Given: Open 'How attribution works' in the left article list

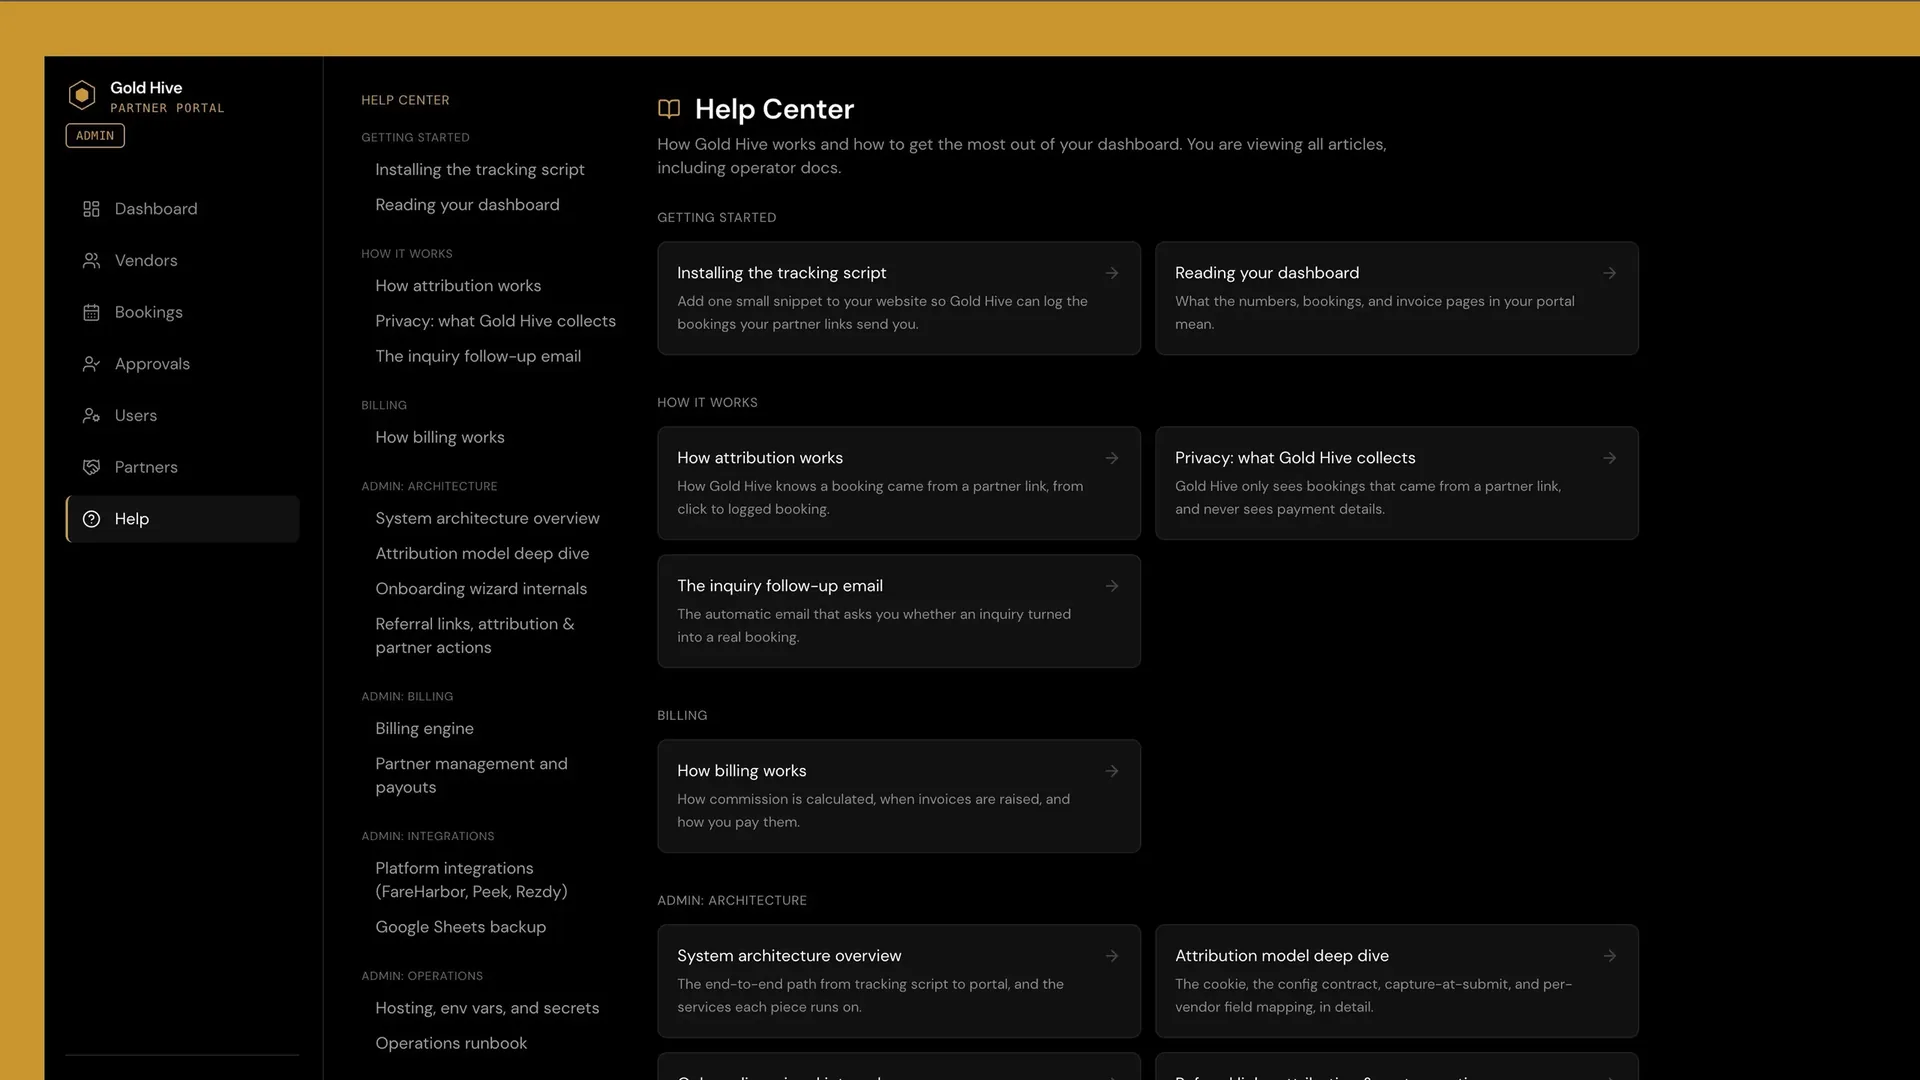Looking at the screenshot, I should pyautogui.click(x=458, y=286).
